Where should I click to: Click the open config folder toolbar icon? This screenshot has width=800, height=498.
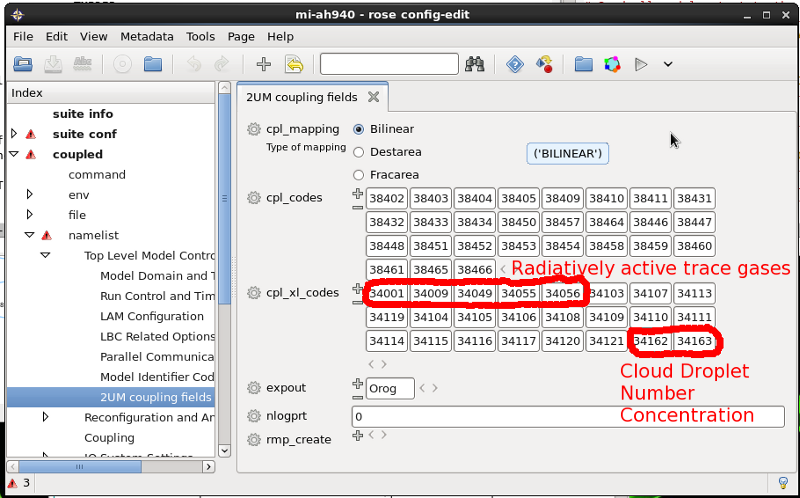point(23,64)
